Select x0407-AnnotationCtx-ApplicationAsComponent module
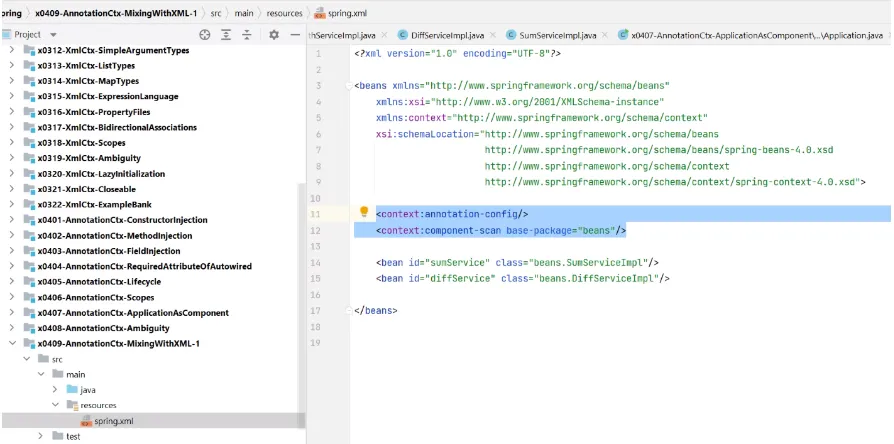The height and width of the screenshot is (444, 894). (133, 313)
